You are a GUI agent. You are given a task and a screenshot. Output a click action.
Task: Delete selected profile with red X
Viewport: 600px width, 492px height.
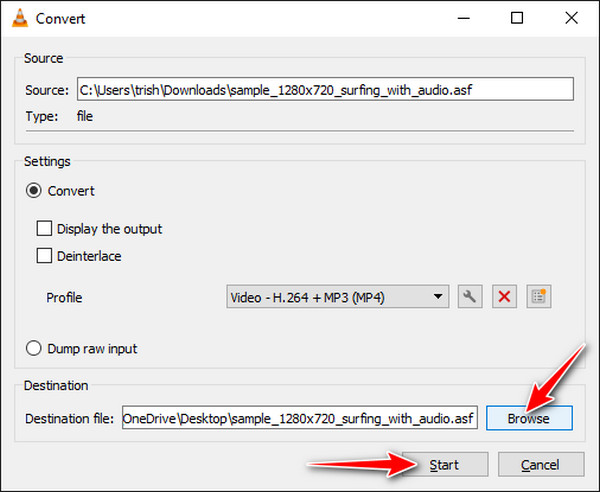click(x=504, y=297)
